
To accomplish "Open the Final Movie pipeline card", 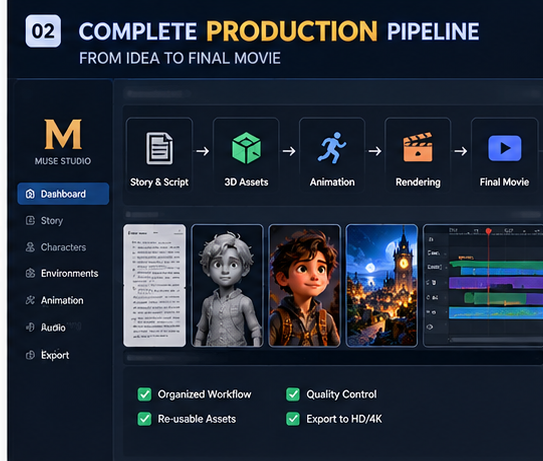I will (505, 154).
